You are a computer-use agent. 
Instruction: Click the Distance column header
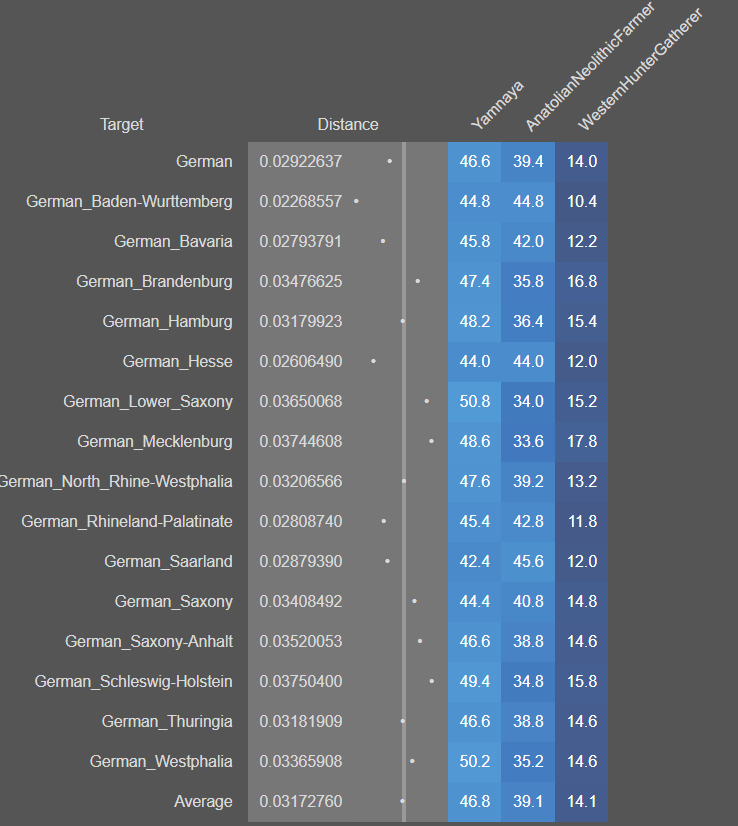[x=348, y=124]
